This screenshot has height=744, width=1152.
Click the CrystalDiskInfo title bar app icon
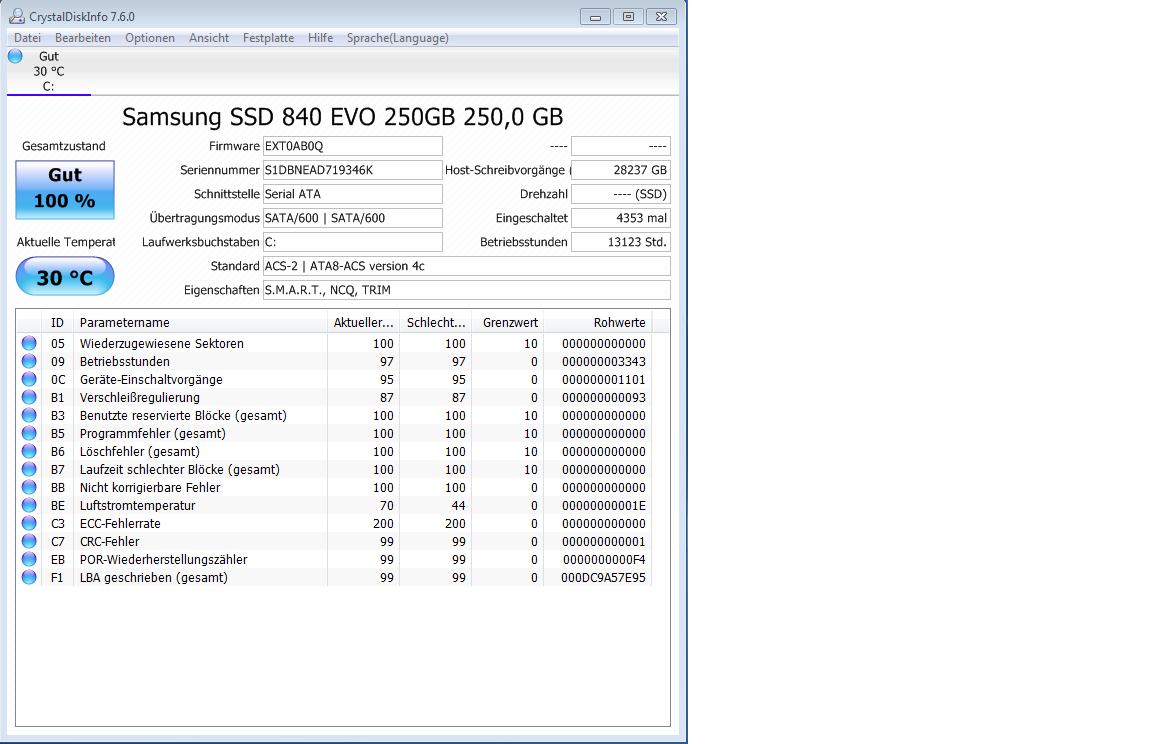click(16, 16)
